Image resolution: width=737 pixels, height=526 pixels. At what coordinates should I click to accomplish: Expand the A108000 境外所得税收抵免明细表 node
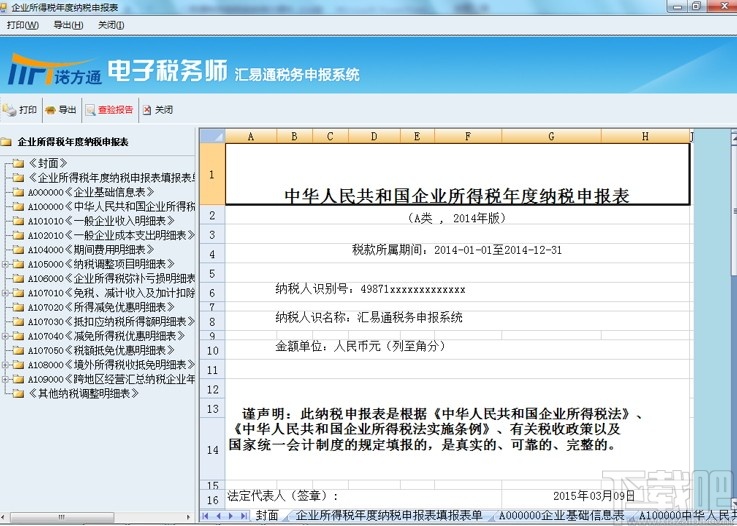pos(5,365)
